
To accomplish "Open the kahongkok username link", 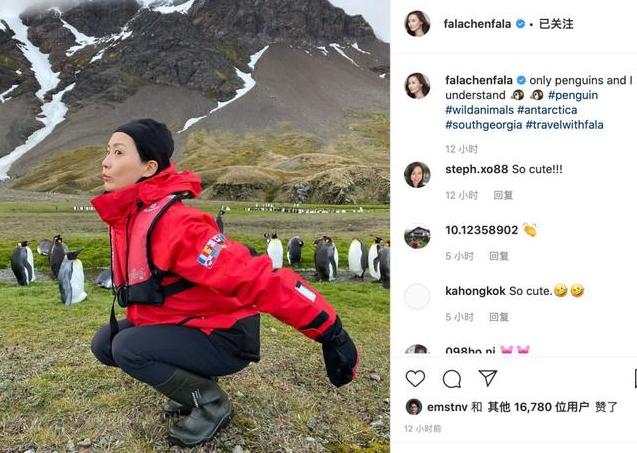I will click(x=475, y=291).
